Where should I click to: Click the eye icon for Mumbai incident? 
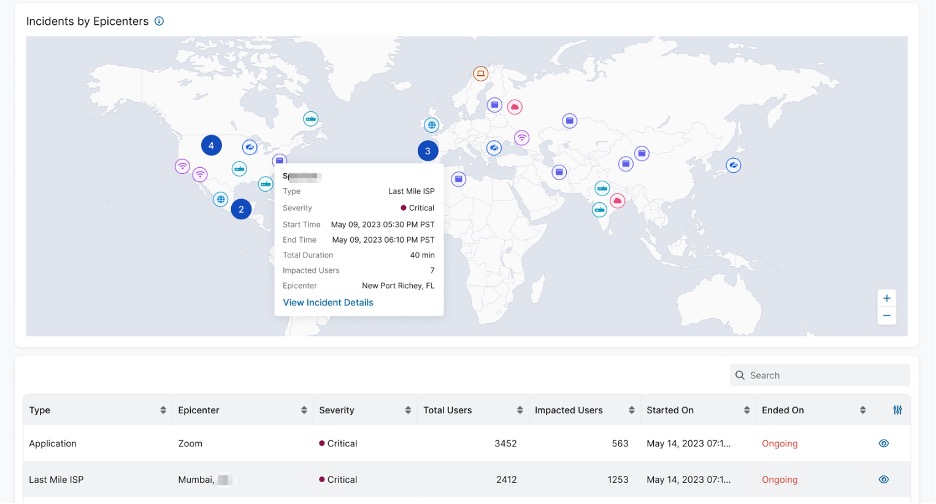[x=883, y=480]
